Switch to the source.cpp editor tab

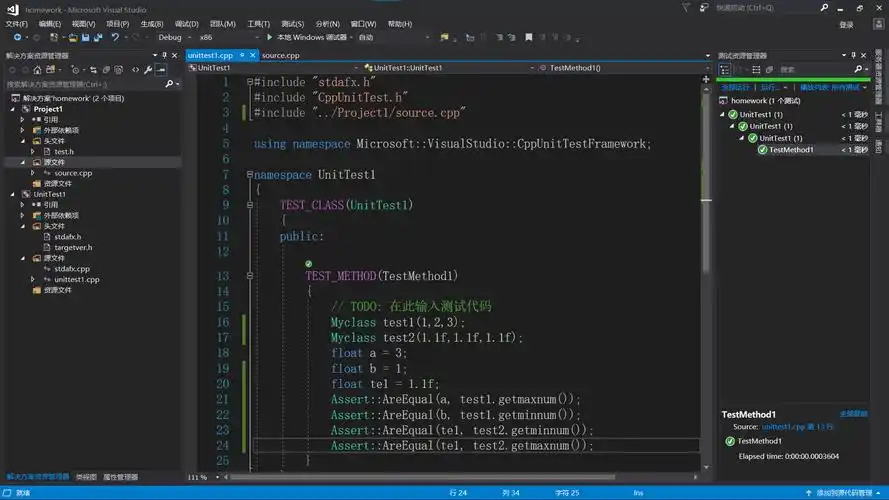[280, 55]
